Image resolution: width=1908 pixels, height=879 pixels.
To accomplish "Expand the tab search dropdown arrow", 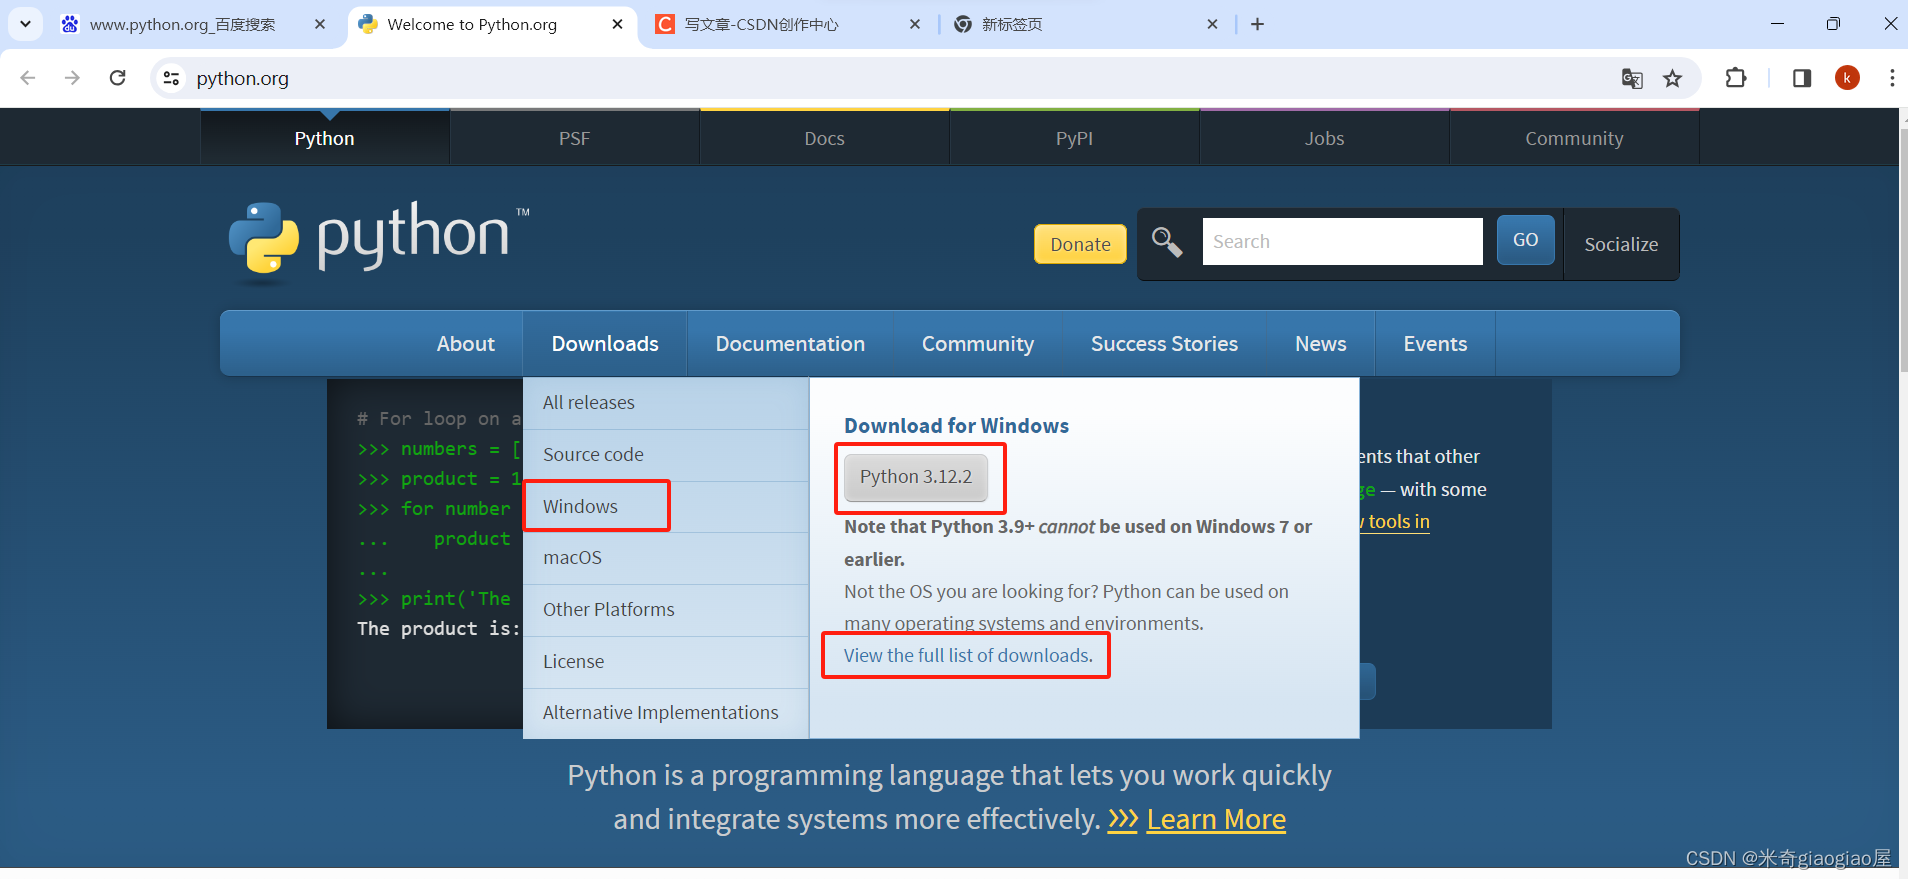I will (25, 24).
